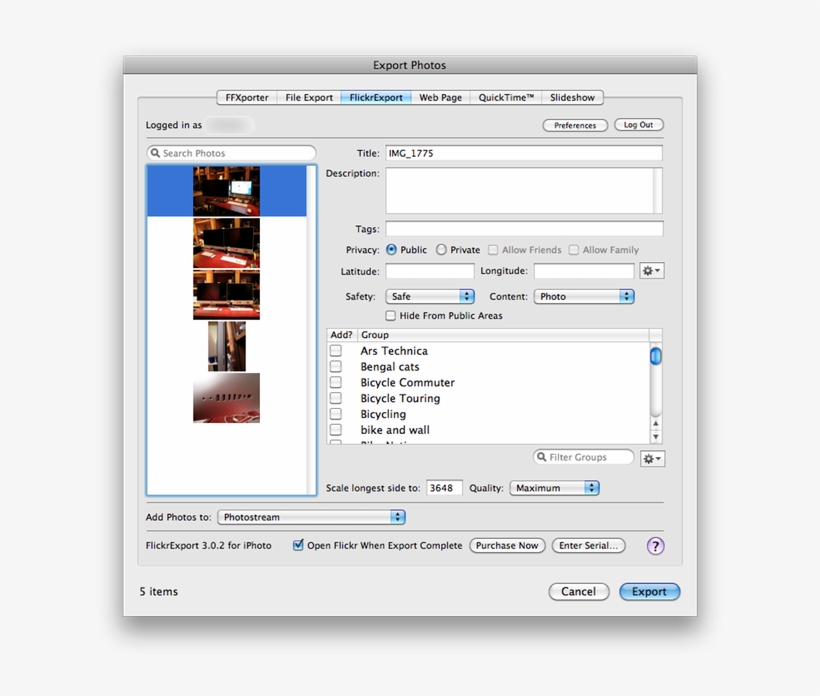Click the bike and wall group name
The height and width of the screenshot is (696, 820).
[x=395, y=430]
